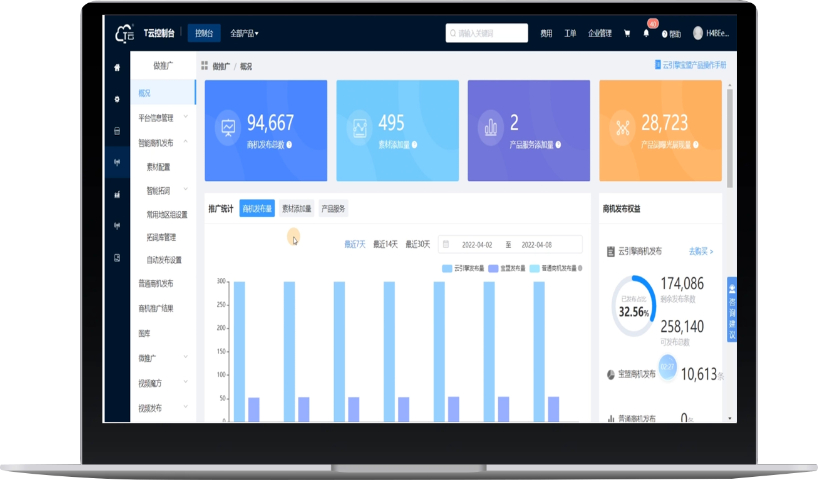Open notifications bell with red badge
The height and width of the screenshot is (480, 818).
[646, 33]
